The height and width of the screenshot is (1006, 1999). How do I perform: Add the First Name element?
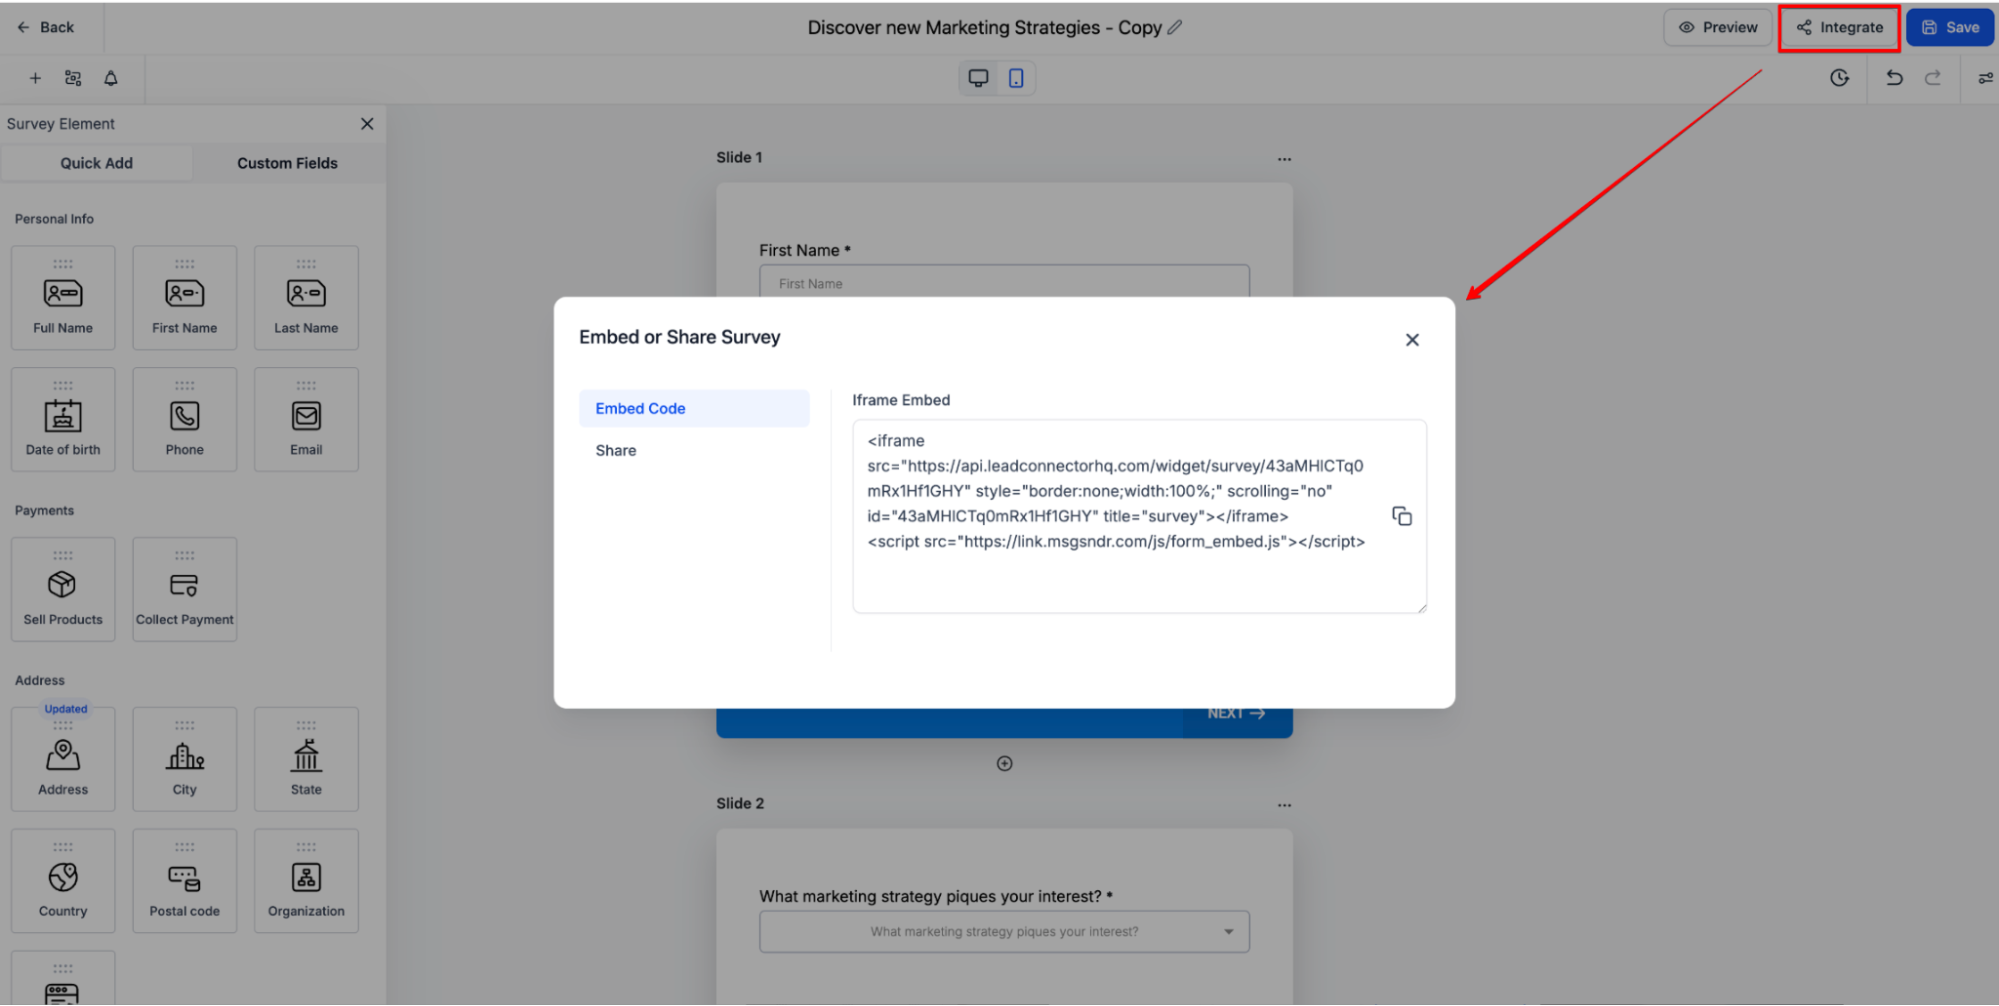point(185,298)
